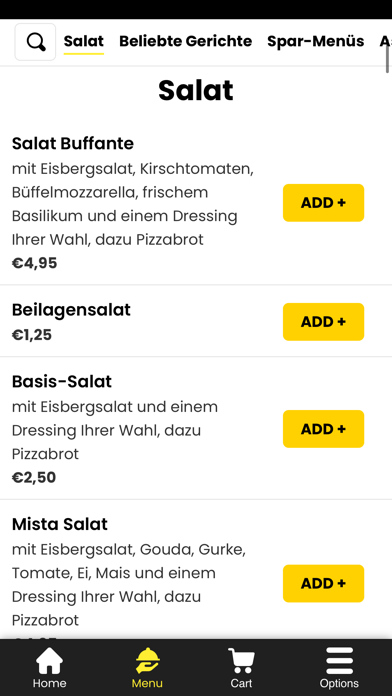
Task: Open the Options hamburger icon
Action: (339, 660)
